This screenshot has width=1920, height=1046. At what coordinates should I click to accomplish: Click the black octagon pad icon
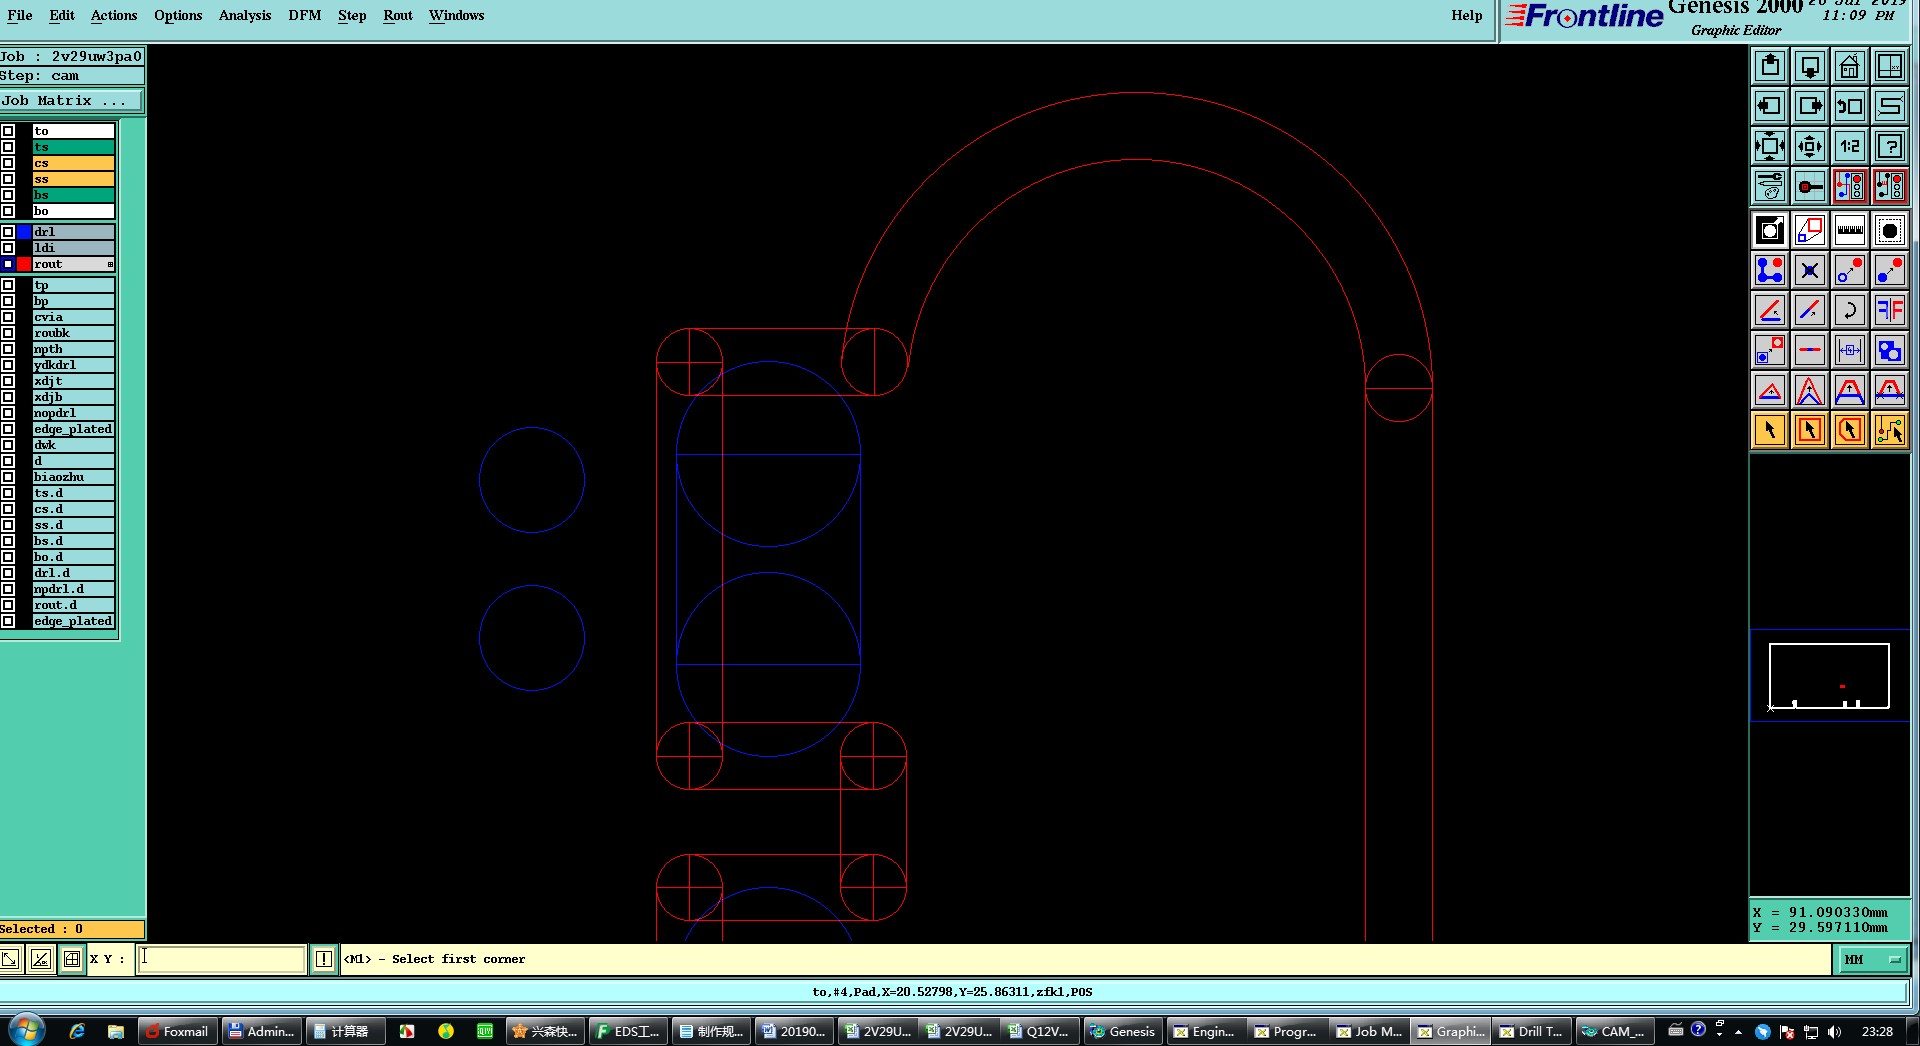[1890, 231]
